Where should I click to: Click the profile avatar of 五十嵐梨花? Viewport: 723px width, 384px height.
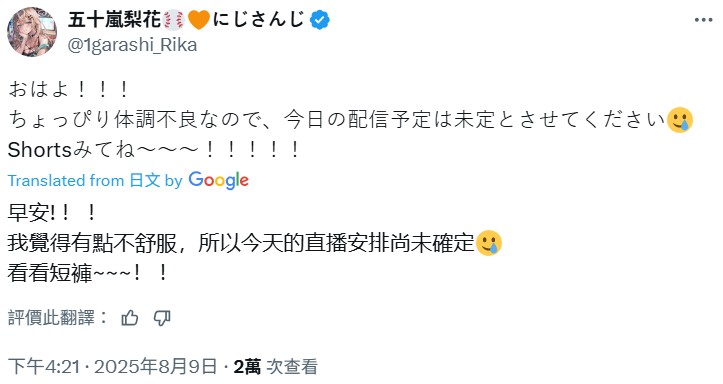tap(32, 32)
